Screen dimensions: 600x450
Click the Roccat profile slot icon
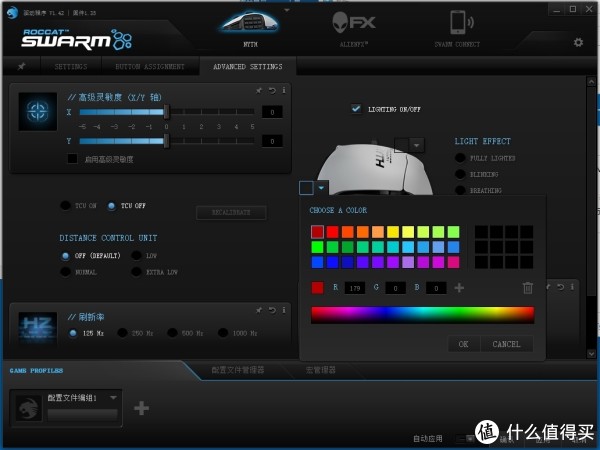28,408
